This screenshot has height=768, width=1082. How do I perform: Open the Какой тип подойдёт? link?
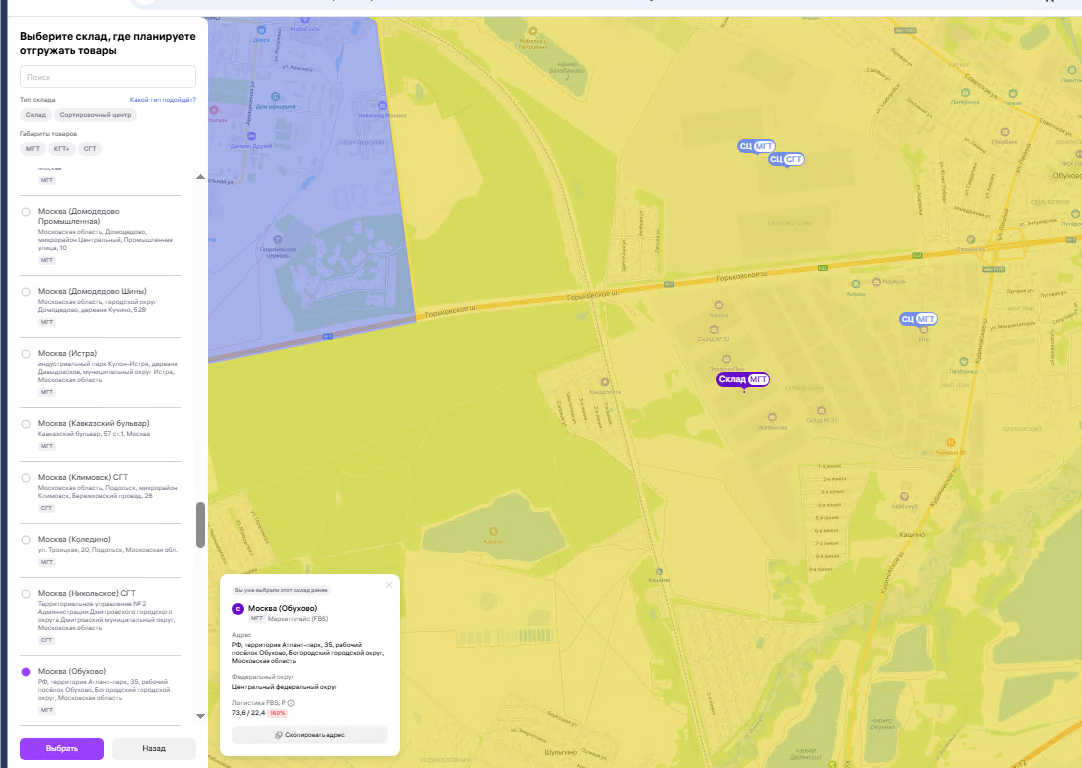coord(163,100)
